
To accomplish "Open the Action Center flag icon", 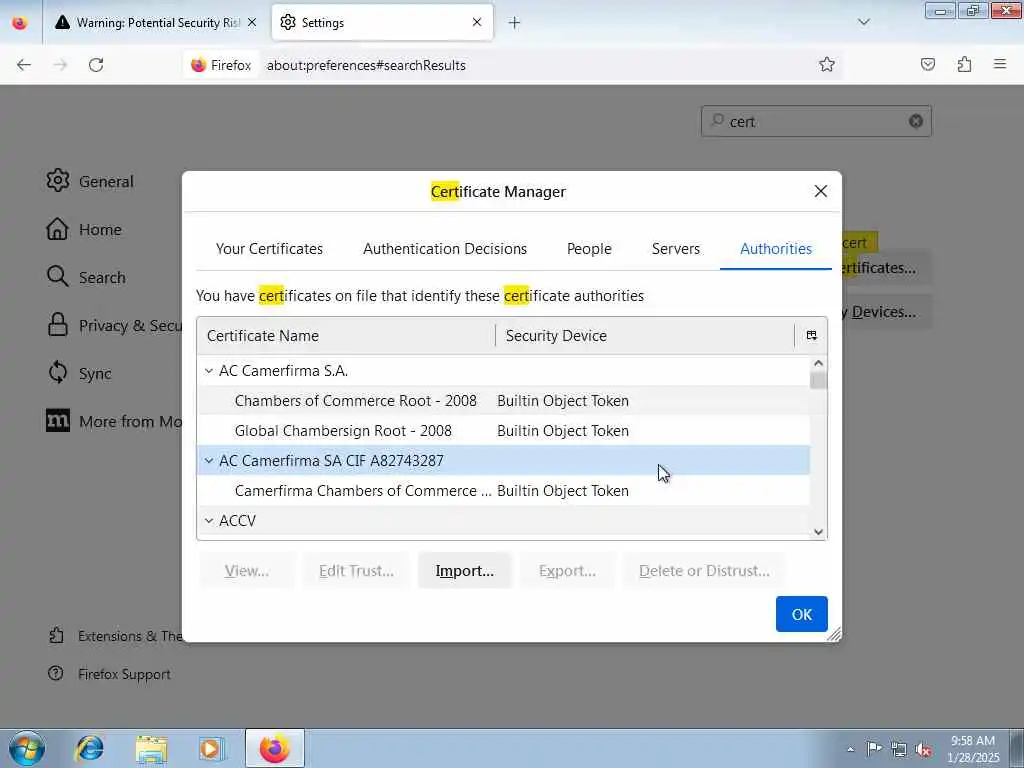I will 874,748.
